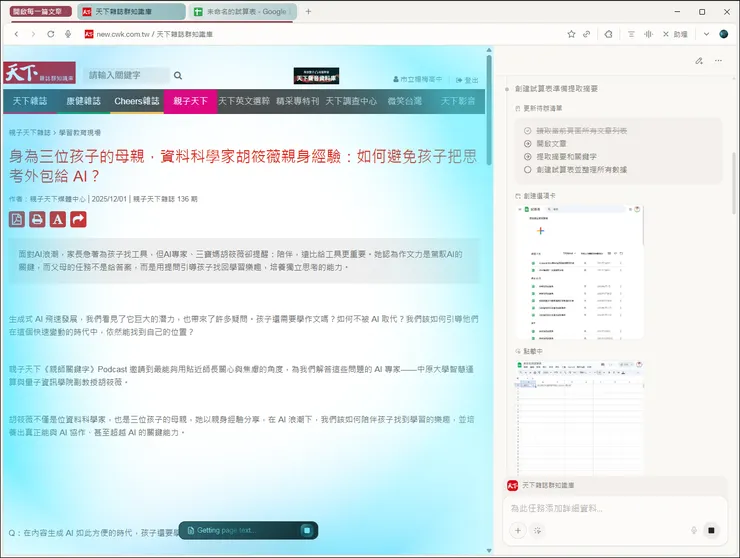
Task: Click 市立楊梅高中 account link
Action: (418, 79)
